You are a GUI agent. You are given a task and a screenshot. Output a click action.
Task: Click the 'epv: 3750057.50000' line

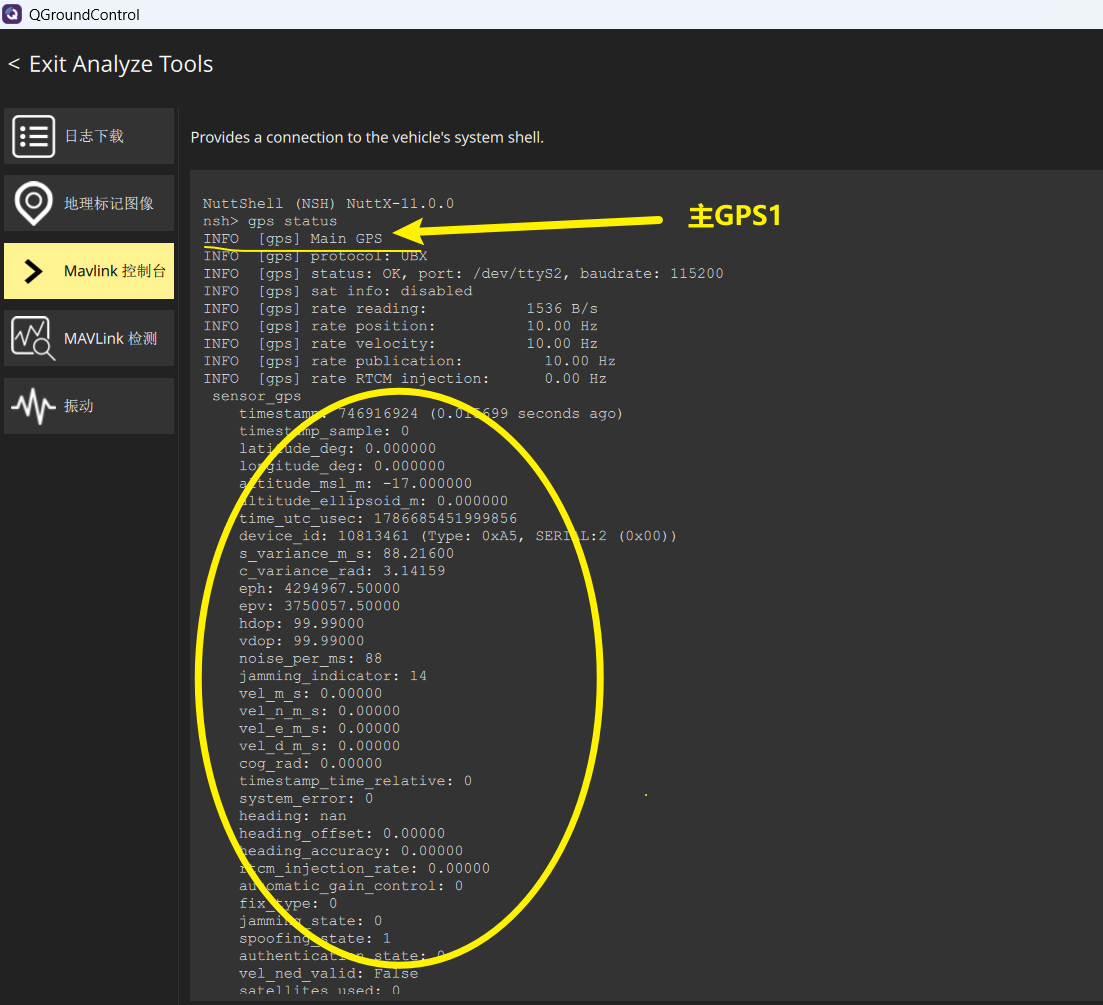pos(319,606)
